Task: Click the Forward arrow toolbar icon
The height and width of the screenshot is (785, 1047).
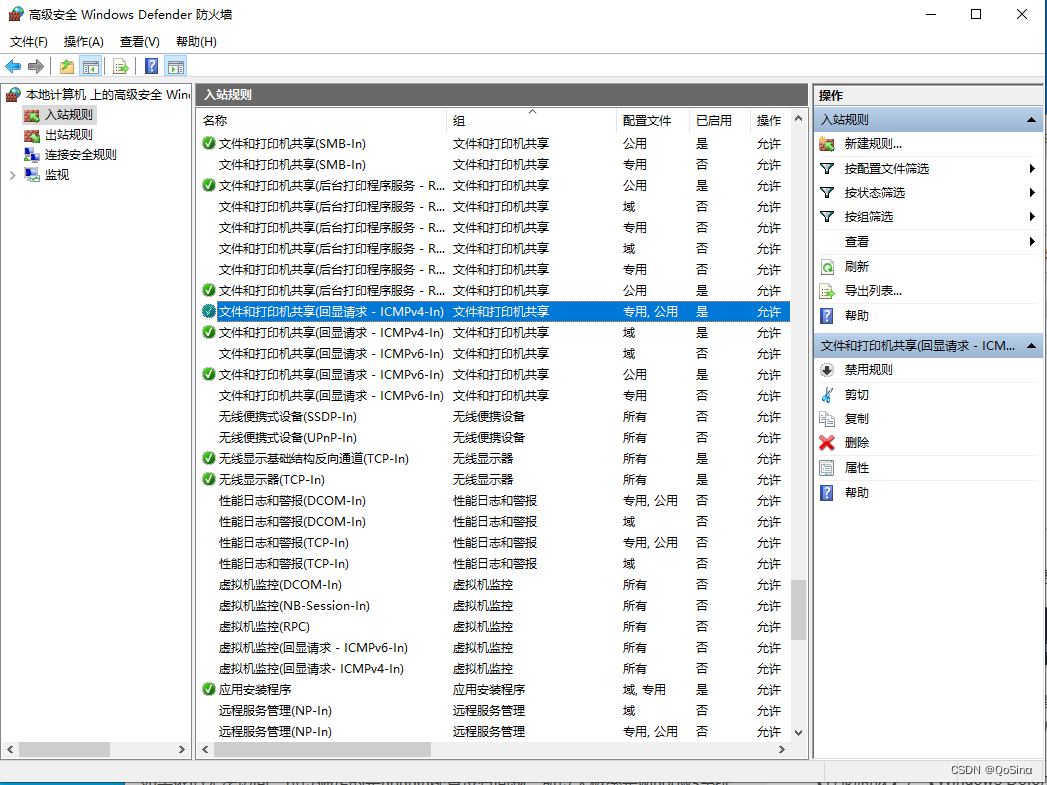Action: point(36,66)
